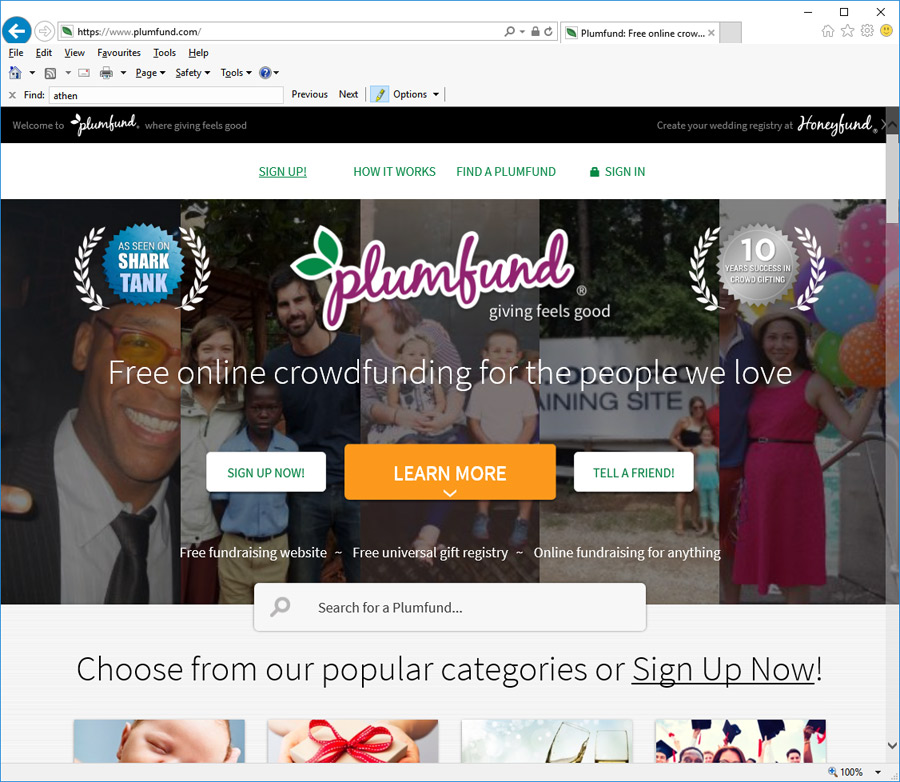Click the Search for a Plumfund field

(x=450, y=607)
